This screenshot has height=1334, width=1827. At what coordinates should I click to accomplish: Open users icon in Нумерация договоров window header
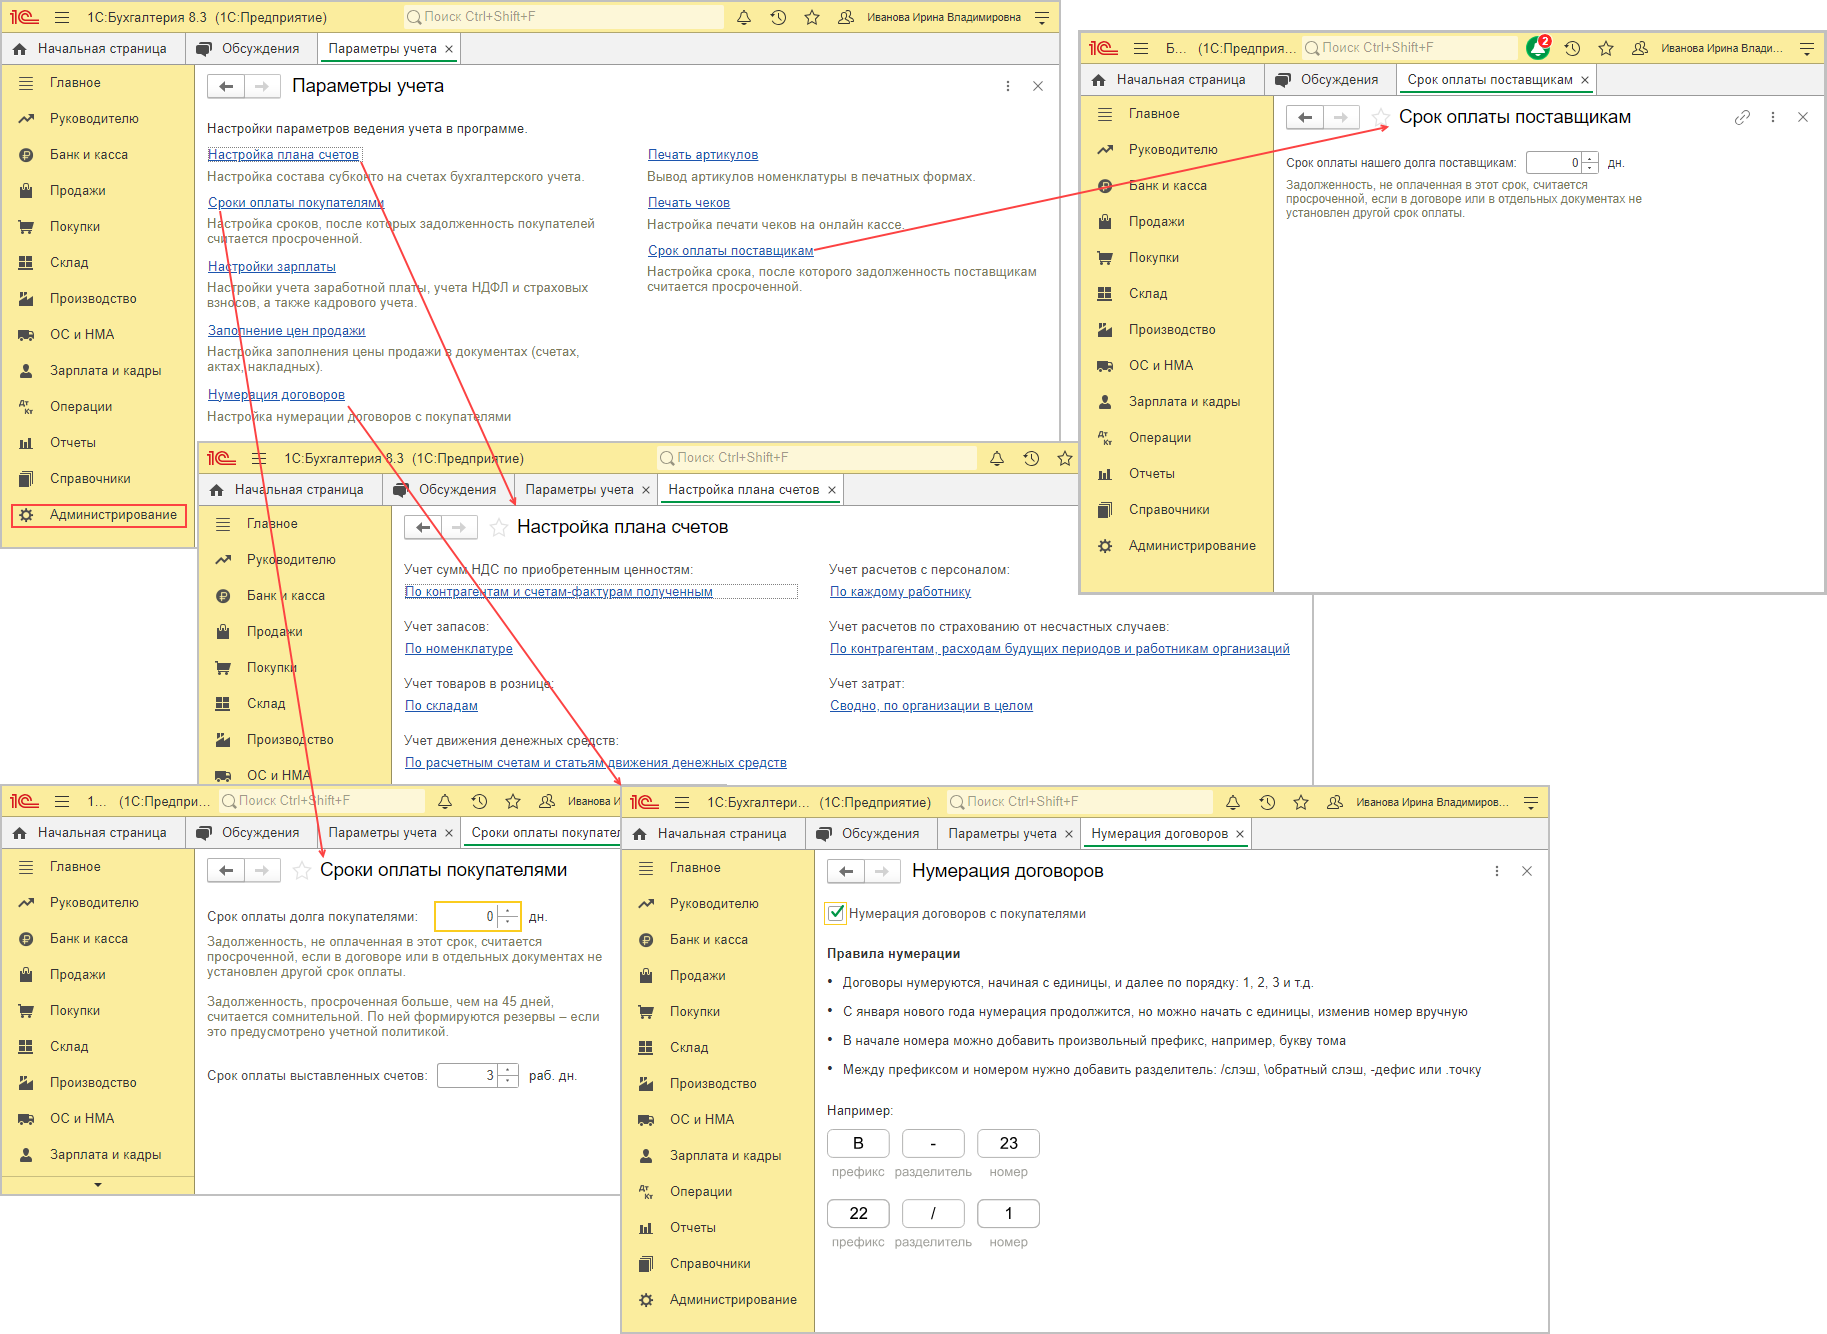tap(1335, 802)
